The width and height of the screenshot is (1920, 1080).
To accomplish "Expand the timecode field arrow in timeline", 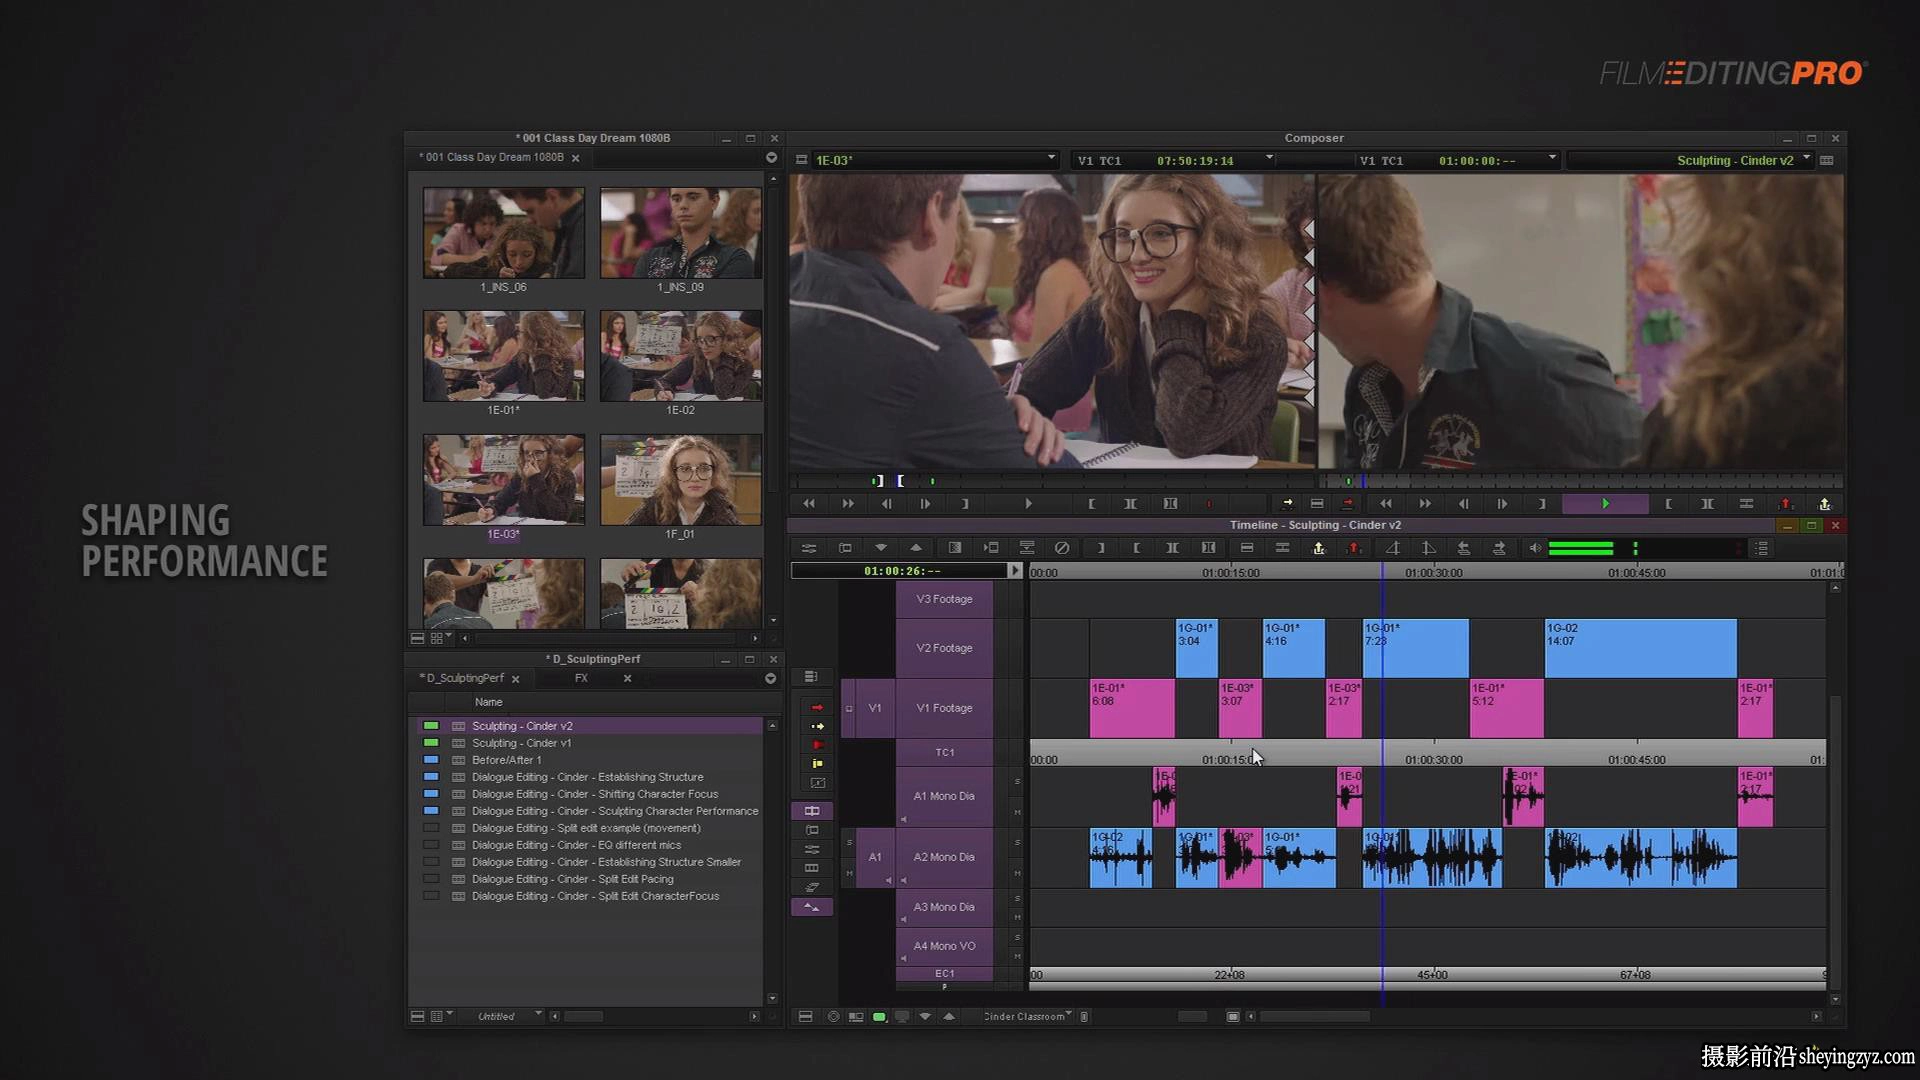I will tap(1015, 571).
